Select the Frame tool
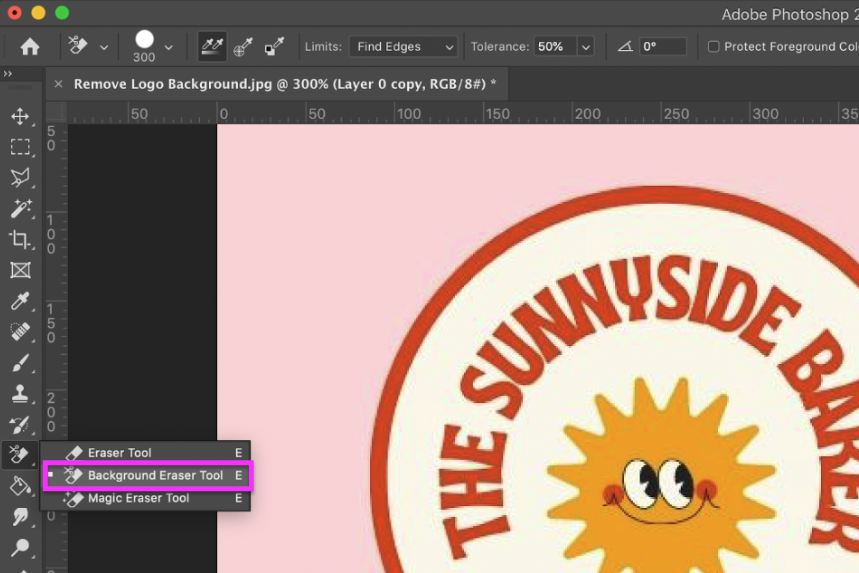This screenshot has height=573, width=859. (20, 270)
